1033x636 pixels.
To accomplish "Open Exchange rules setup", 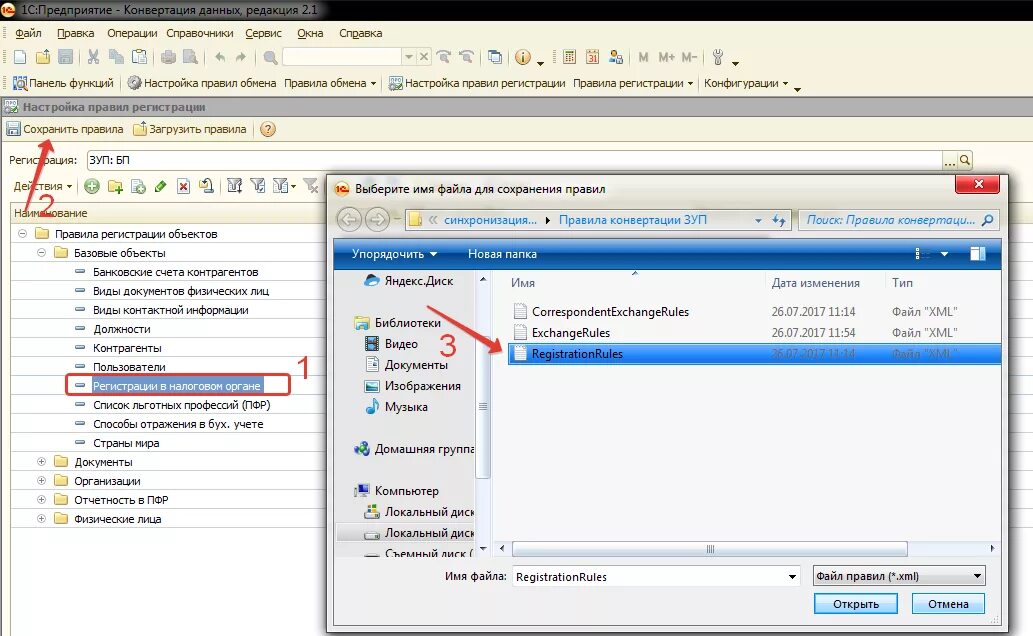I will point(202,83).
